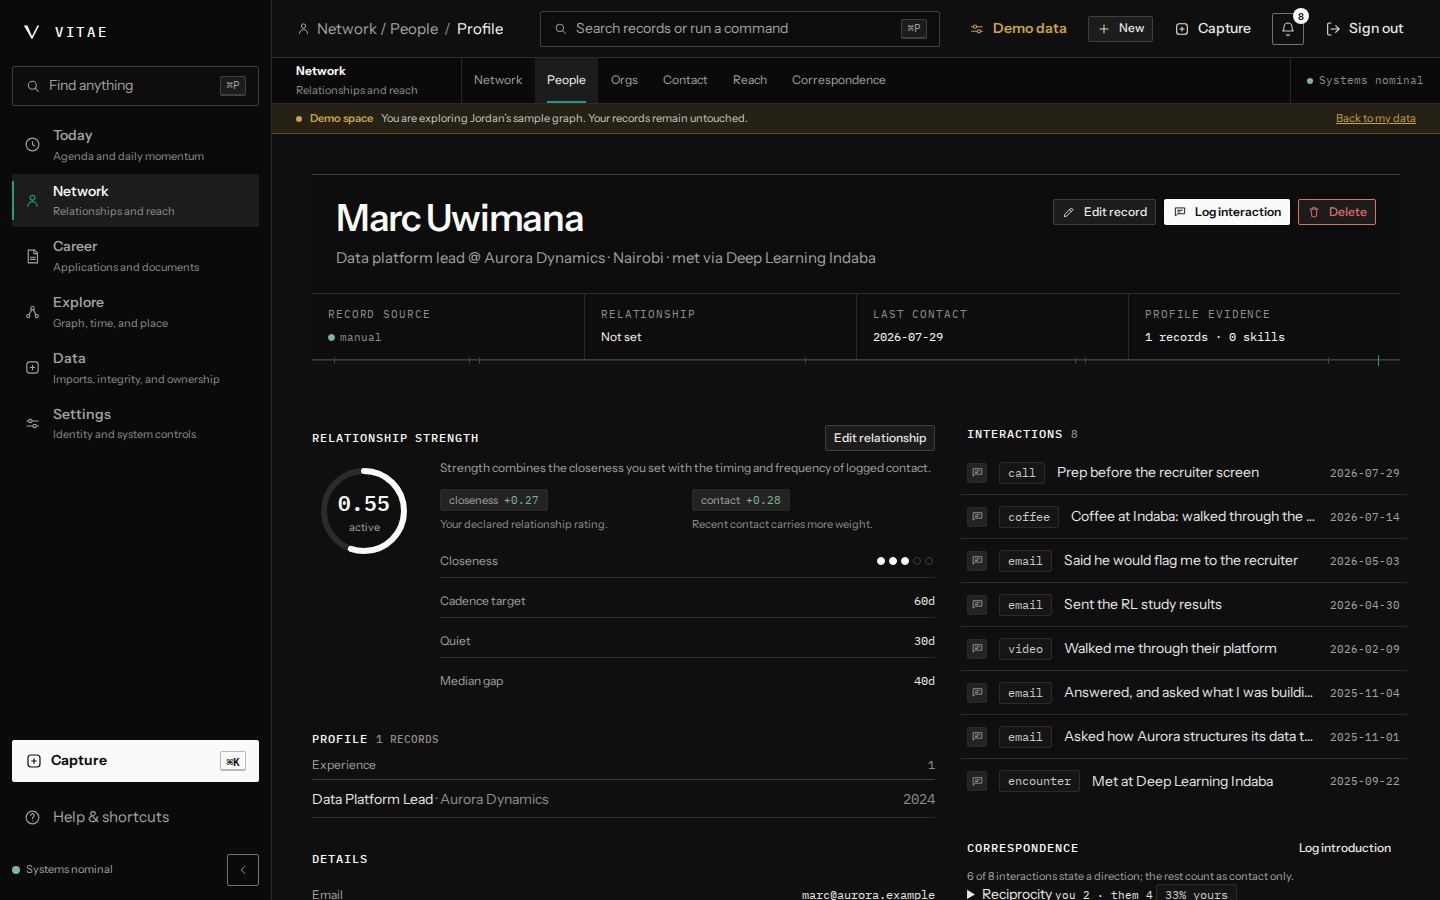
Task: Click the 'Find anything' search box
Action: (x=135, y=86)
